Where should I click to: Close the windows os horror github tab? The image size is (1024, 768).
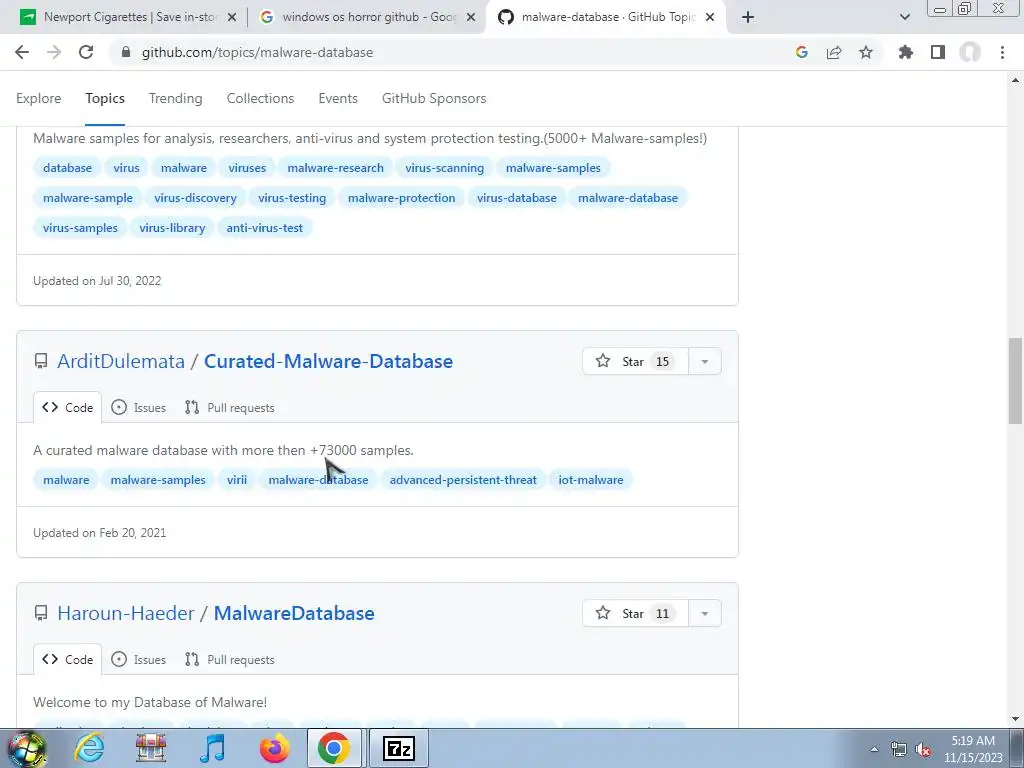click(471, 18)
